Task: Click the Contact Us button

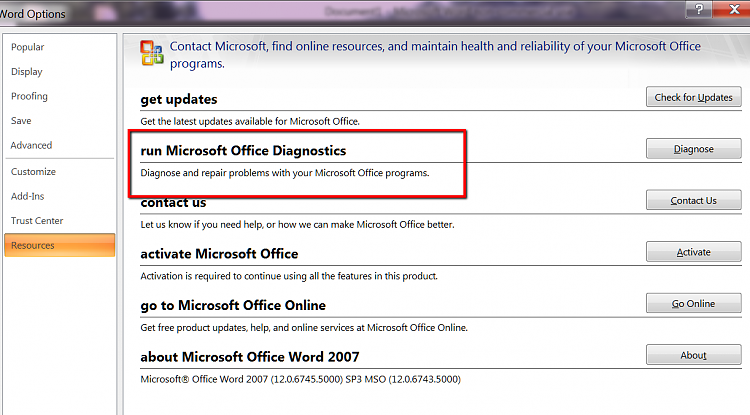Action: 694,200
